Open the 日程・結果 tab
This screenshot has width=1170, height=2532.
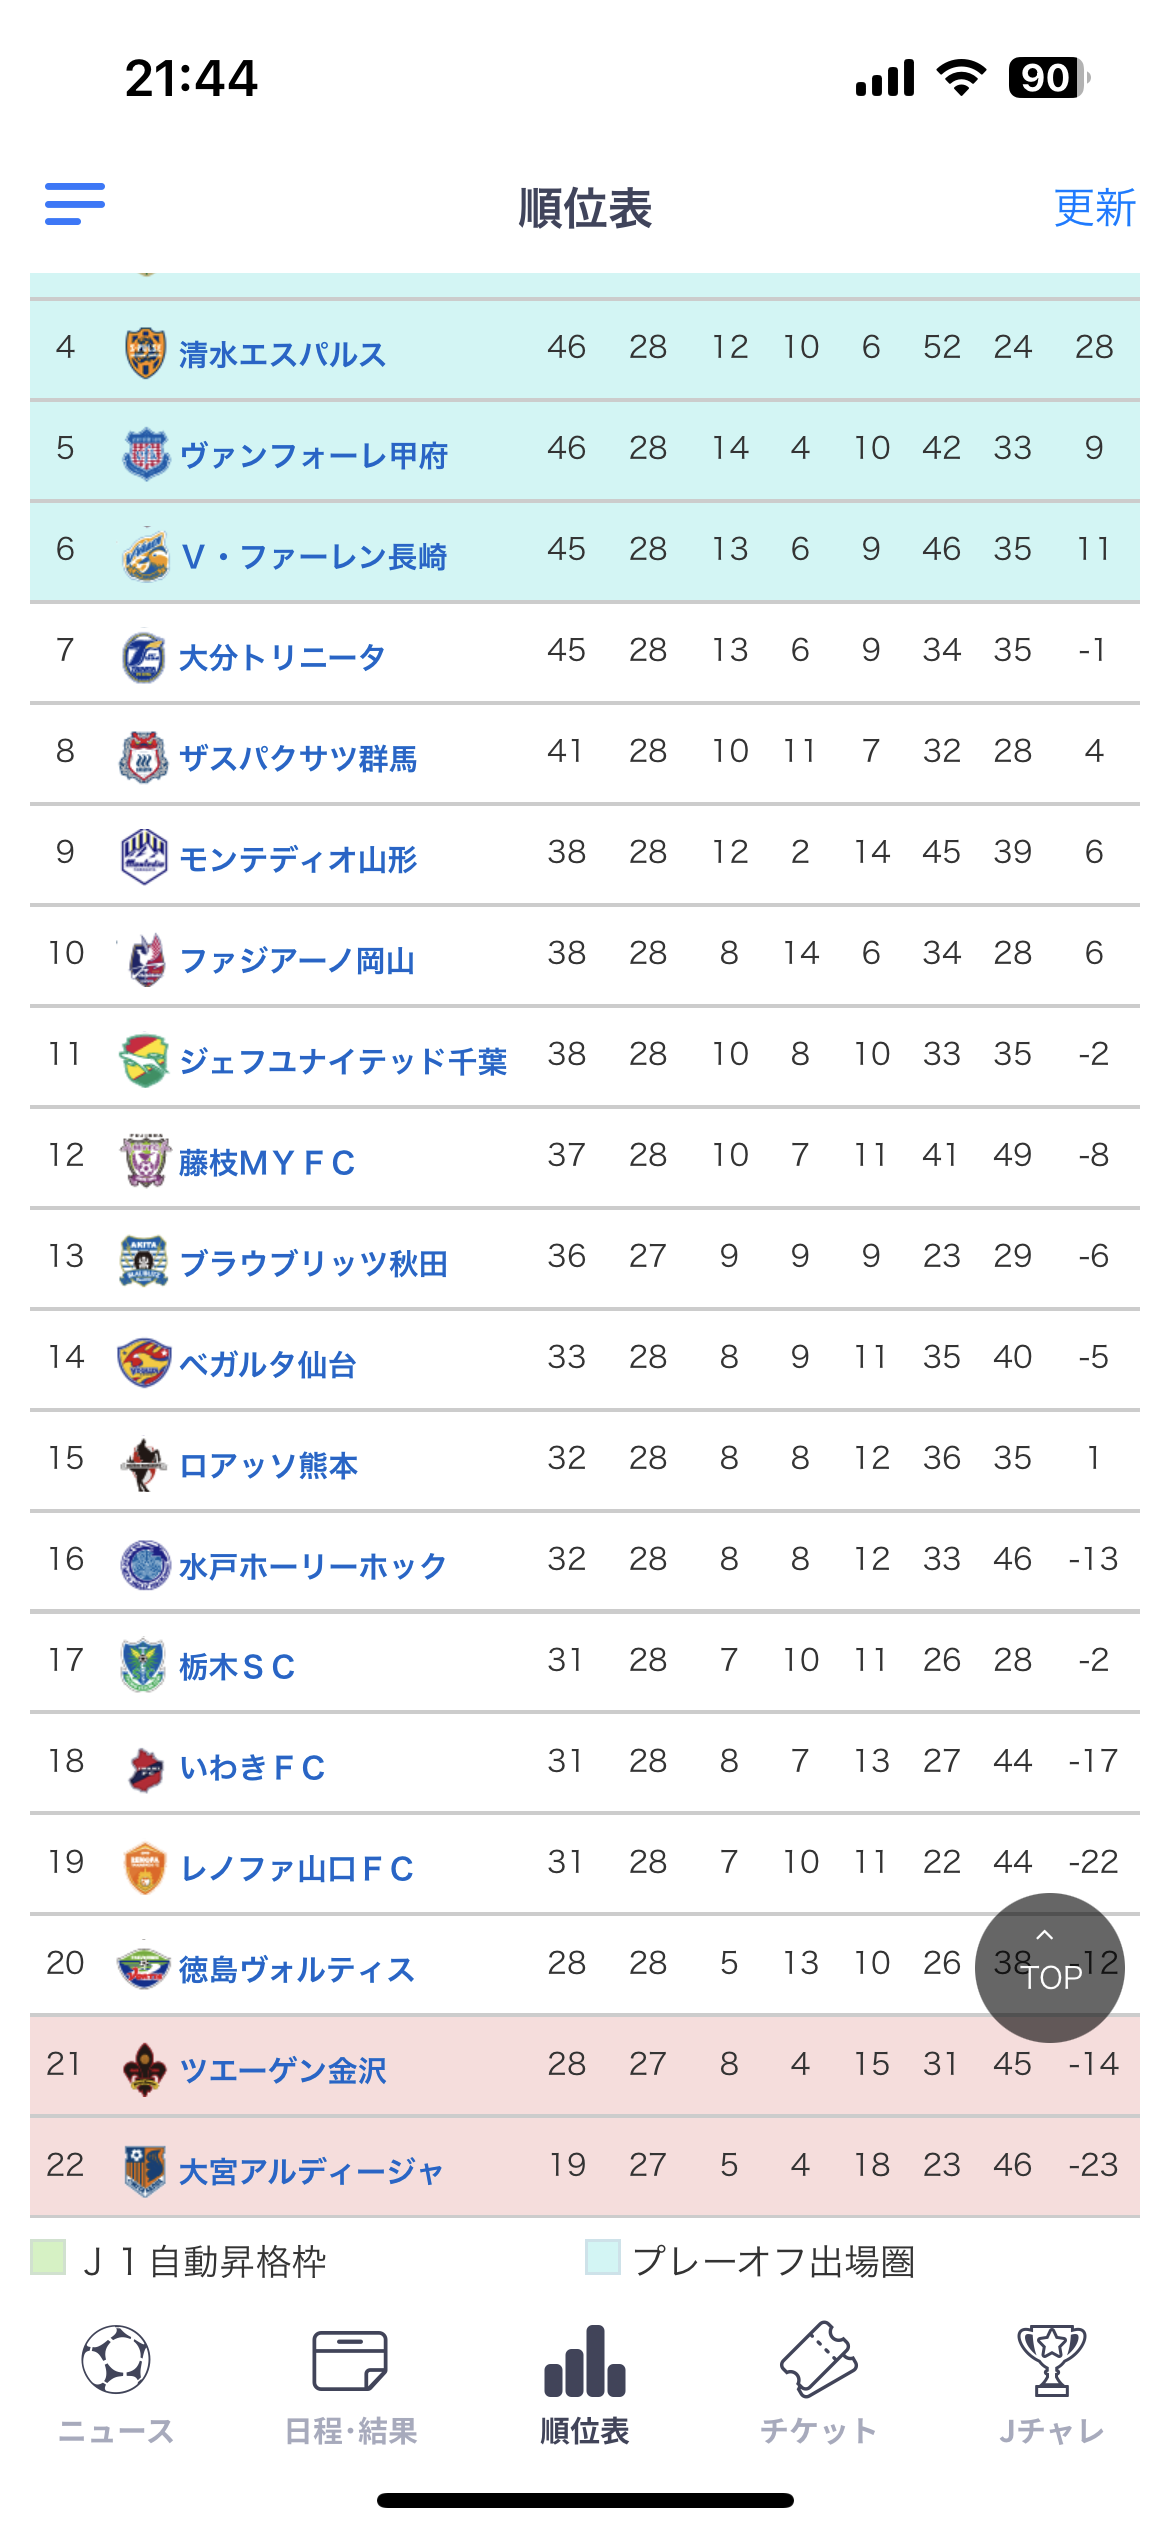point(350,2385)
